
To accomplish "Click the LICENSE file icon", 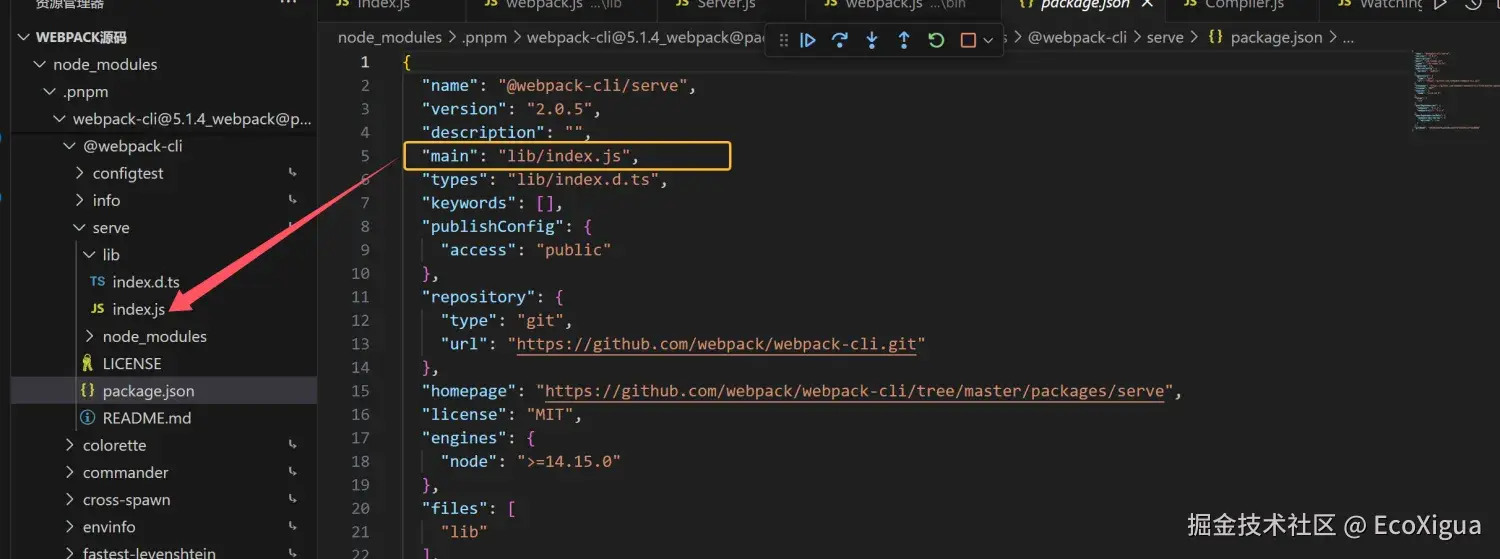I will point(88,363).
